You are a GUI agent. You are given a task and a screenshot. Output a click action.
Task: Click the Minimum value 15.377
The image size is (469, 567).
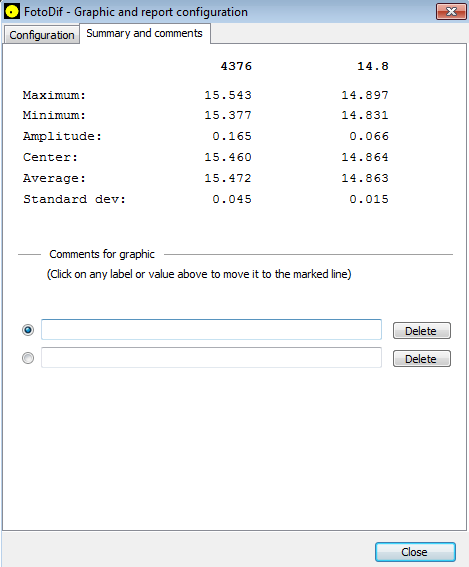(x=228, y=115)
